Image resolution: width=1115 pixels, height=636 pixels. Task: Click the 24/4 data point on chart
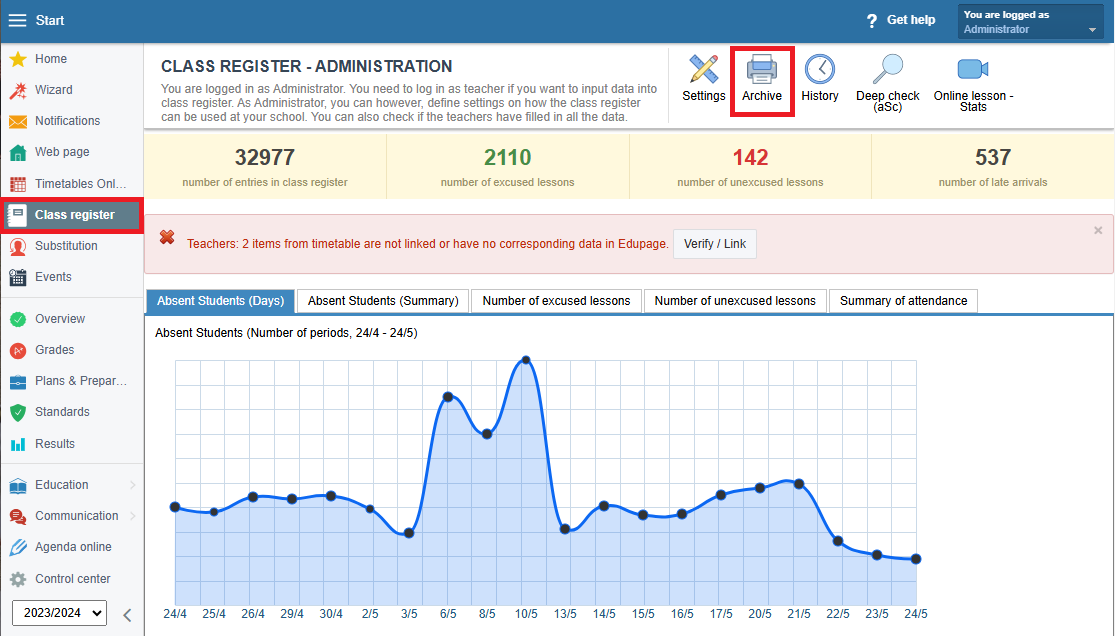(x=175, y=507)
